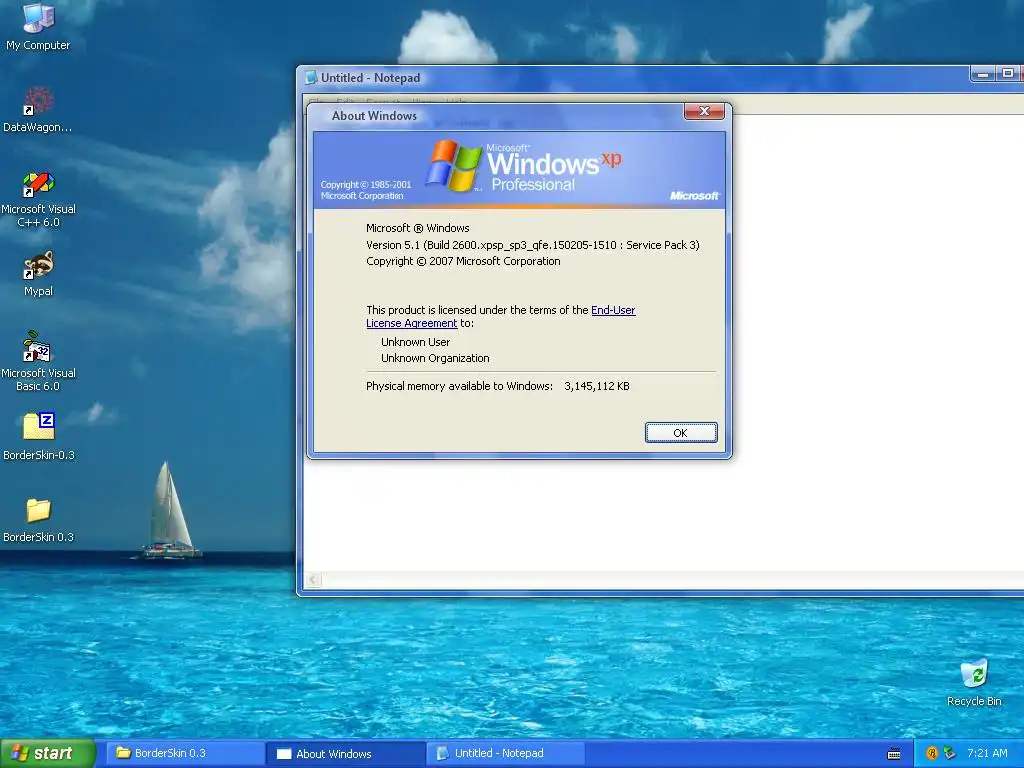Click the 'Unknown User' text

(x=415, y=342)
